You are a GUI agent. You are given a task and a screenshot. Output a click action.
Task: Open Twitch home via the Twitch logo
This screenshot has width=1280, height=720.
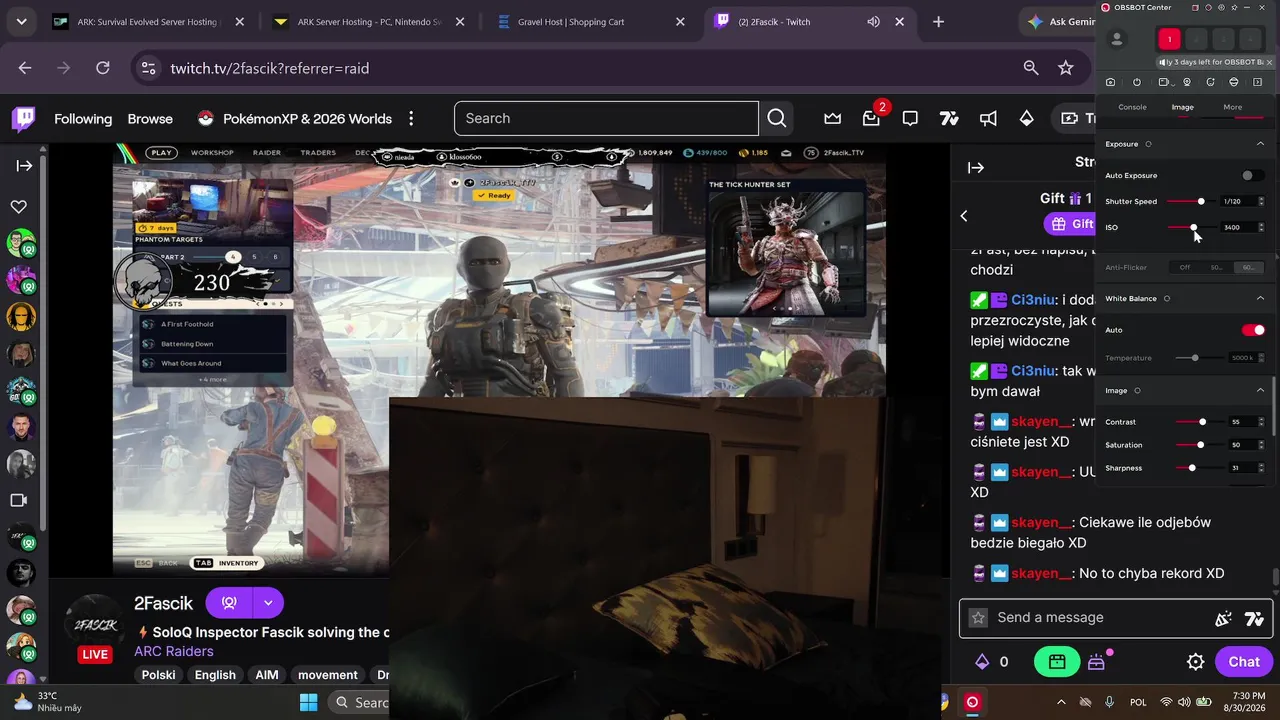coord(23,119)
